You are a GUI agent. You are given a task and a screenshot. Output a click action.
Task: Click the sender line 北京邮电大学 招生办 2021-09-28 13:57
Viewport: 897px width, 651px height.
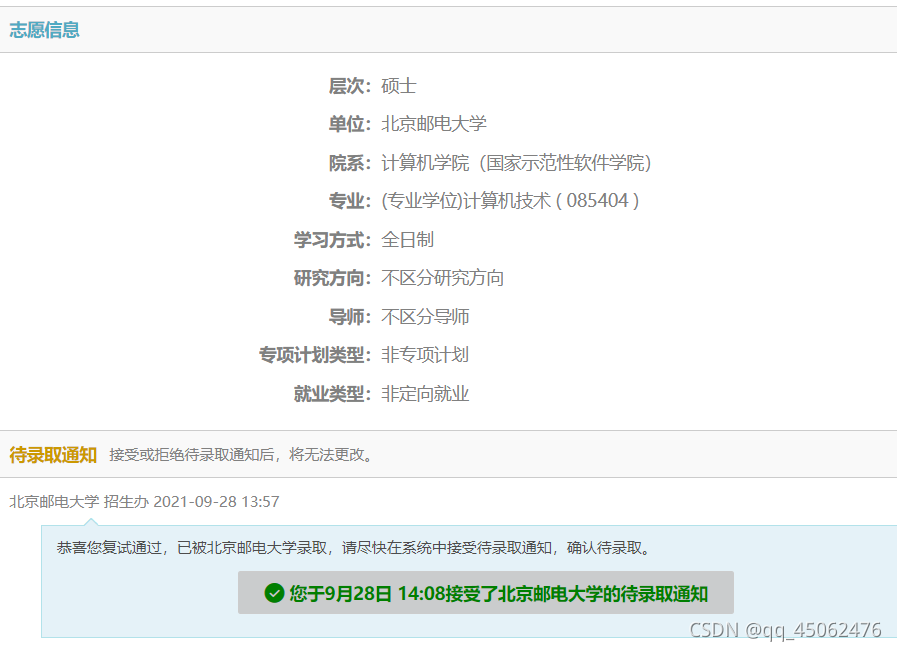144,502
